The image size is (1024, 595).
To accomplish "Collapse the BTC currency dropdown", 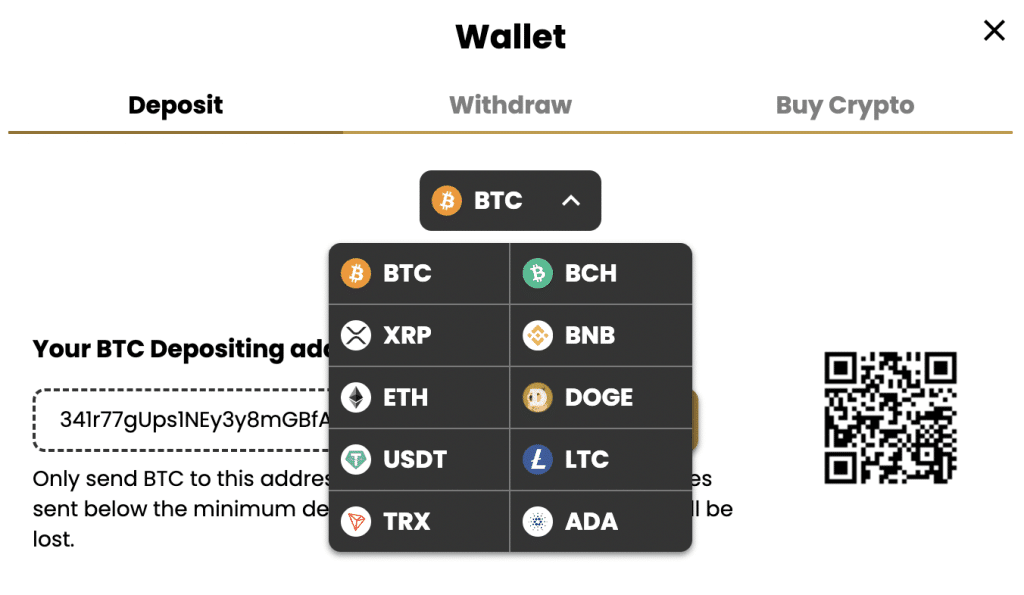I will 510,201.
